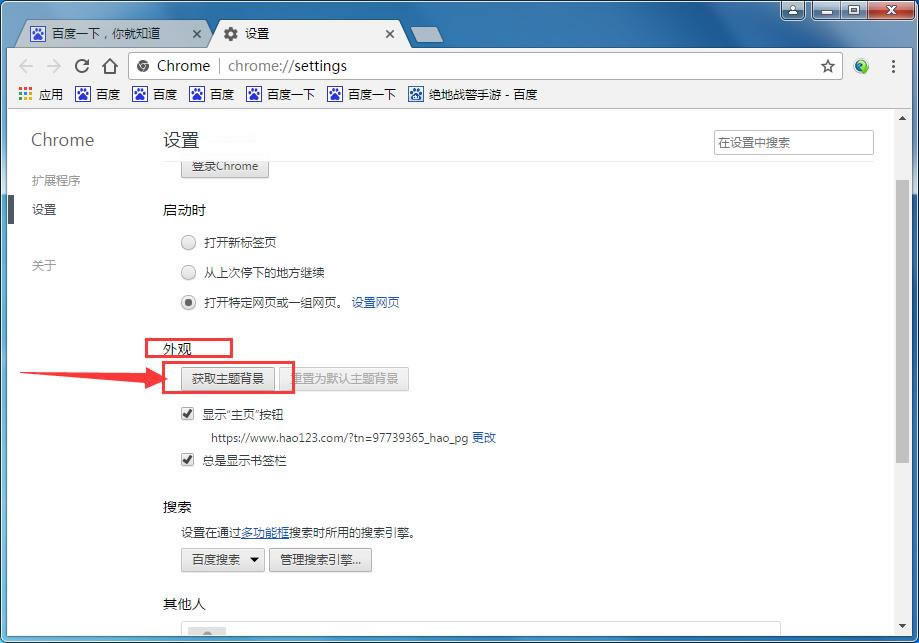Click scrollbar up arrow
Viewport: 919px width, 643px height.
tap(903, 118)
